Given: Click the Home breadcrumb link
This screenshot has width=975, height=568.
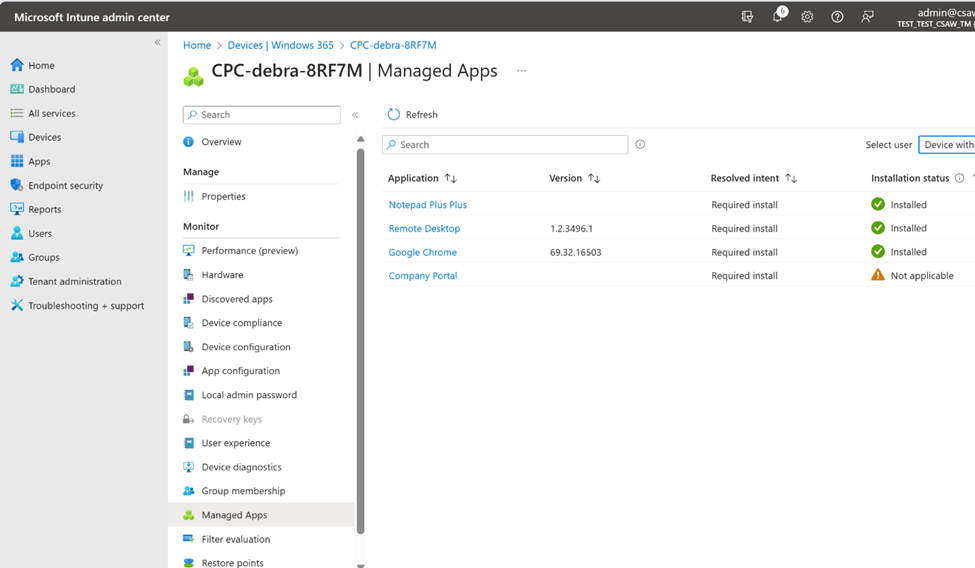Looking at the screenshot, I should tap(196, 45).
